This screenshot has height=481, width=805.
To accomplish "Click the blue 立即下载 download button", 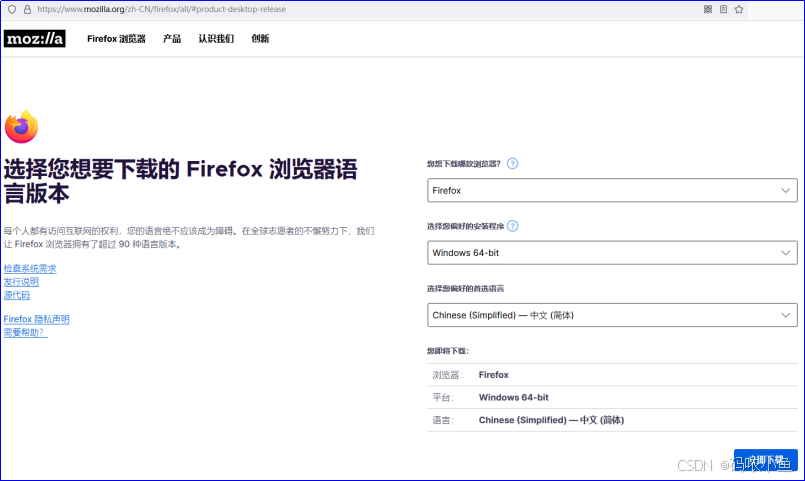I will 765,460.
